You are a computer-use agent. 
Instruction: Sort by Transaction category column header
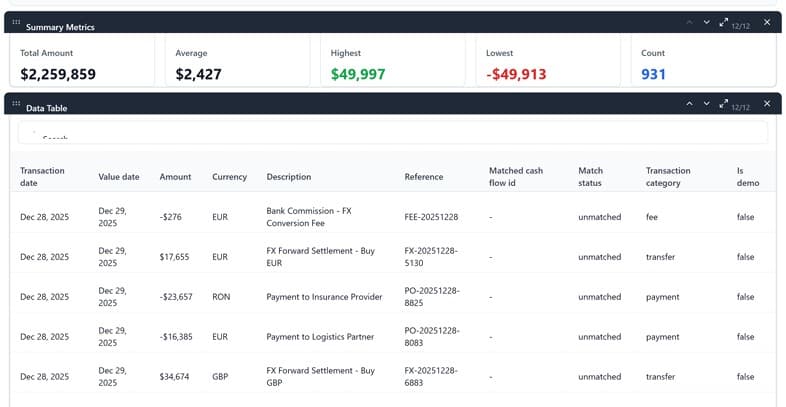[x=668, y=177]
